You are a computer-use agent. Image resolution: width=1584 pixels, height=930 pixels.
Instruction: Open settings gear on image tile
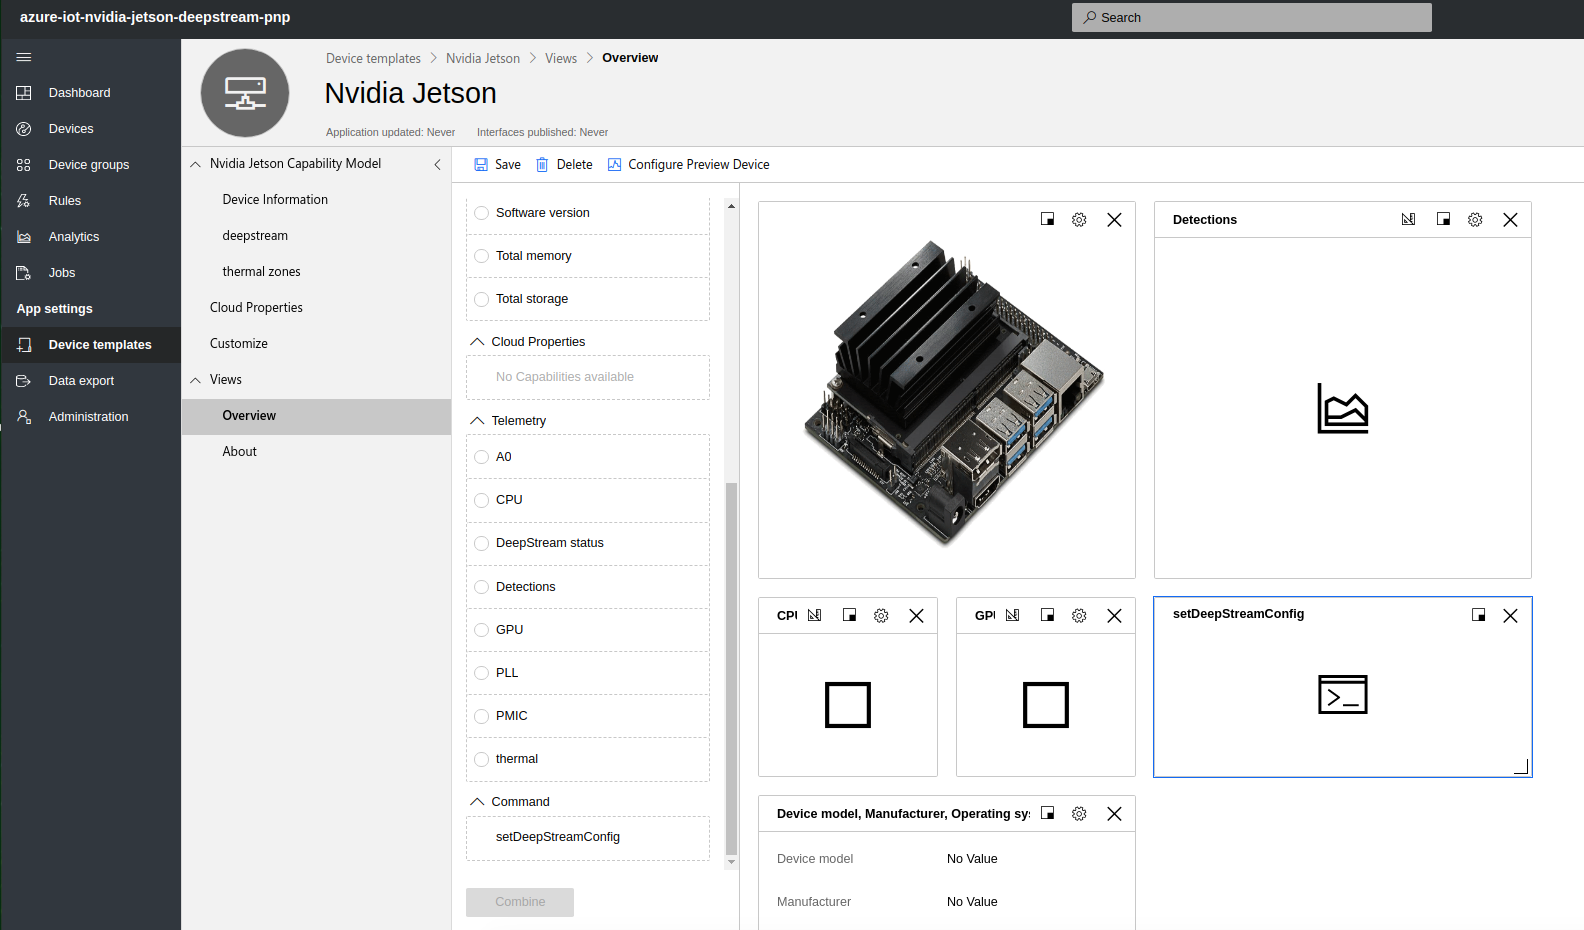[1079, 220]
